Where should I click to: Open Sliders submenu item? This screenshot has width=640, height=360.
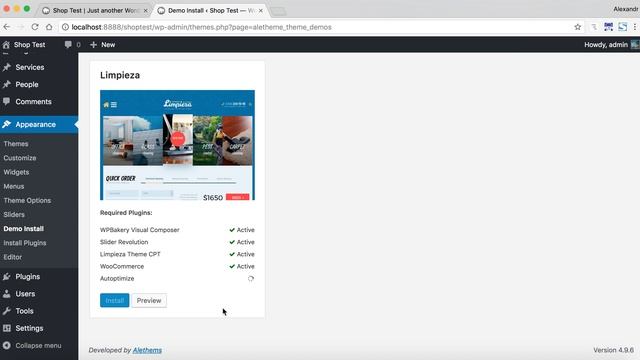click(14, 215)
